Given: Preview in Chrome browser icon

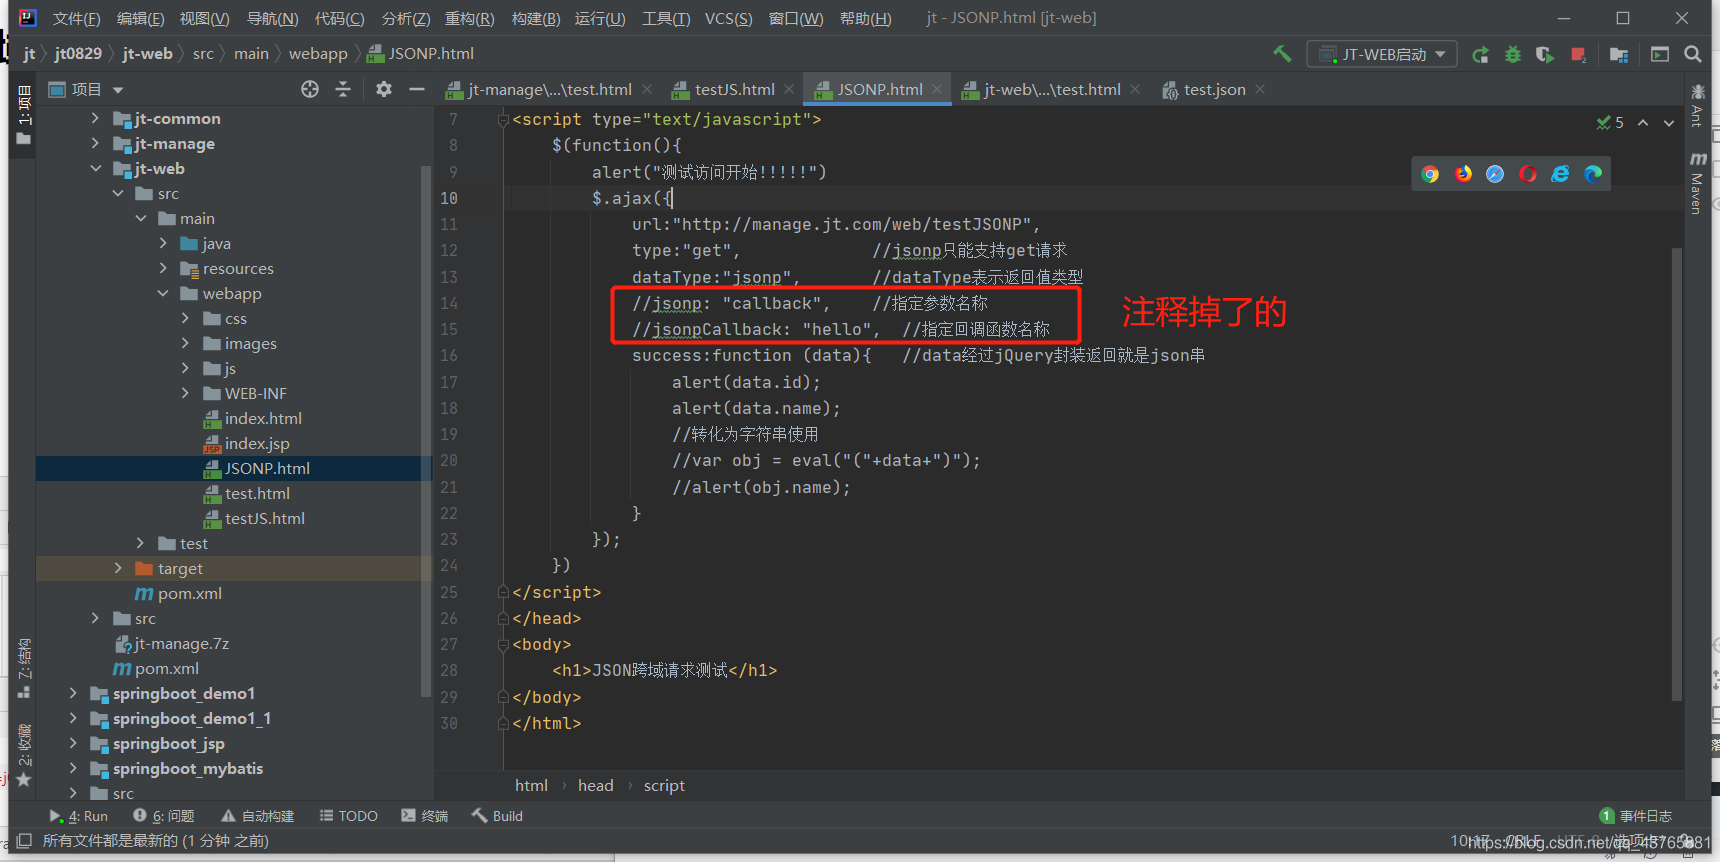Looking at the screenshot, I should [1430, 174].
